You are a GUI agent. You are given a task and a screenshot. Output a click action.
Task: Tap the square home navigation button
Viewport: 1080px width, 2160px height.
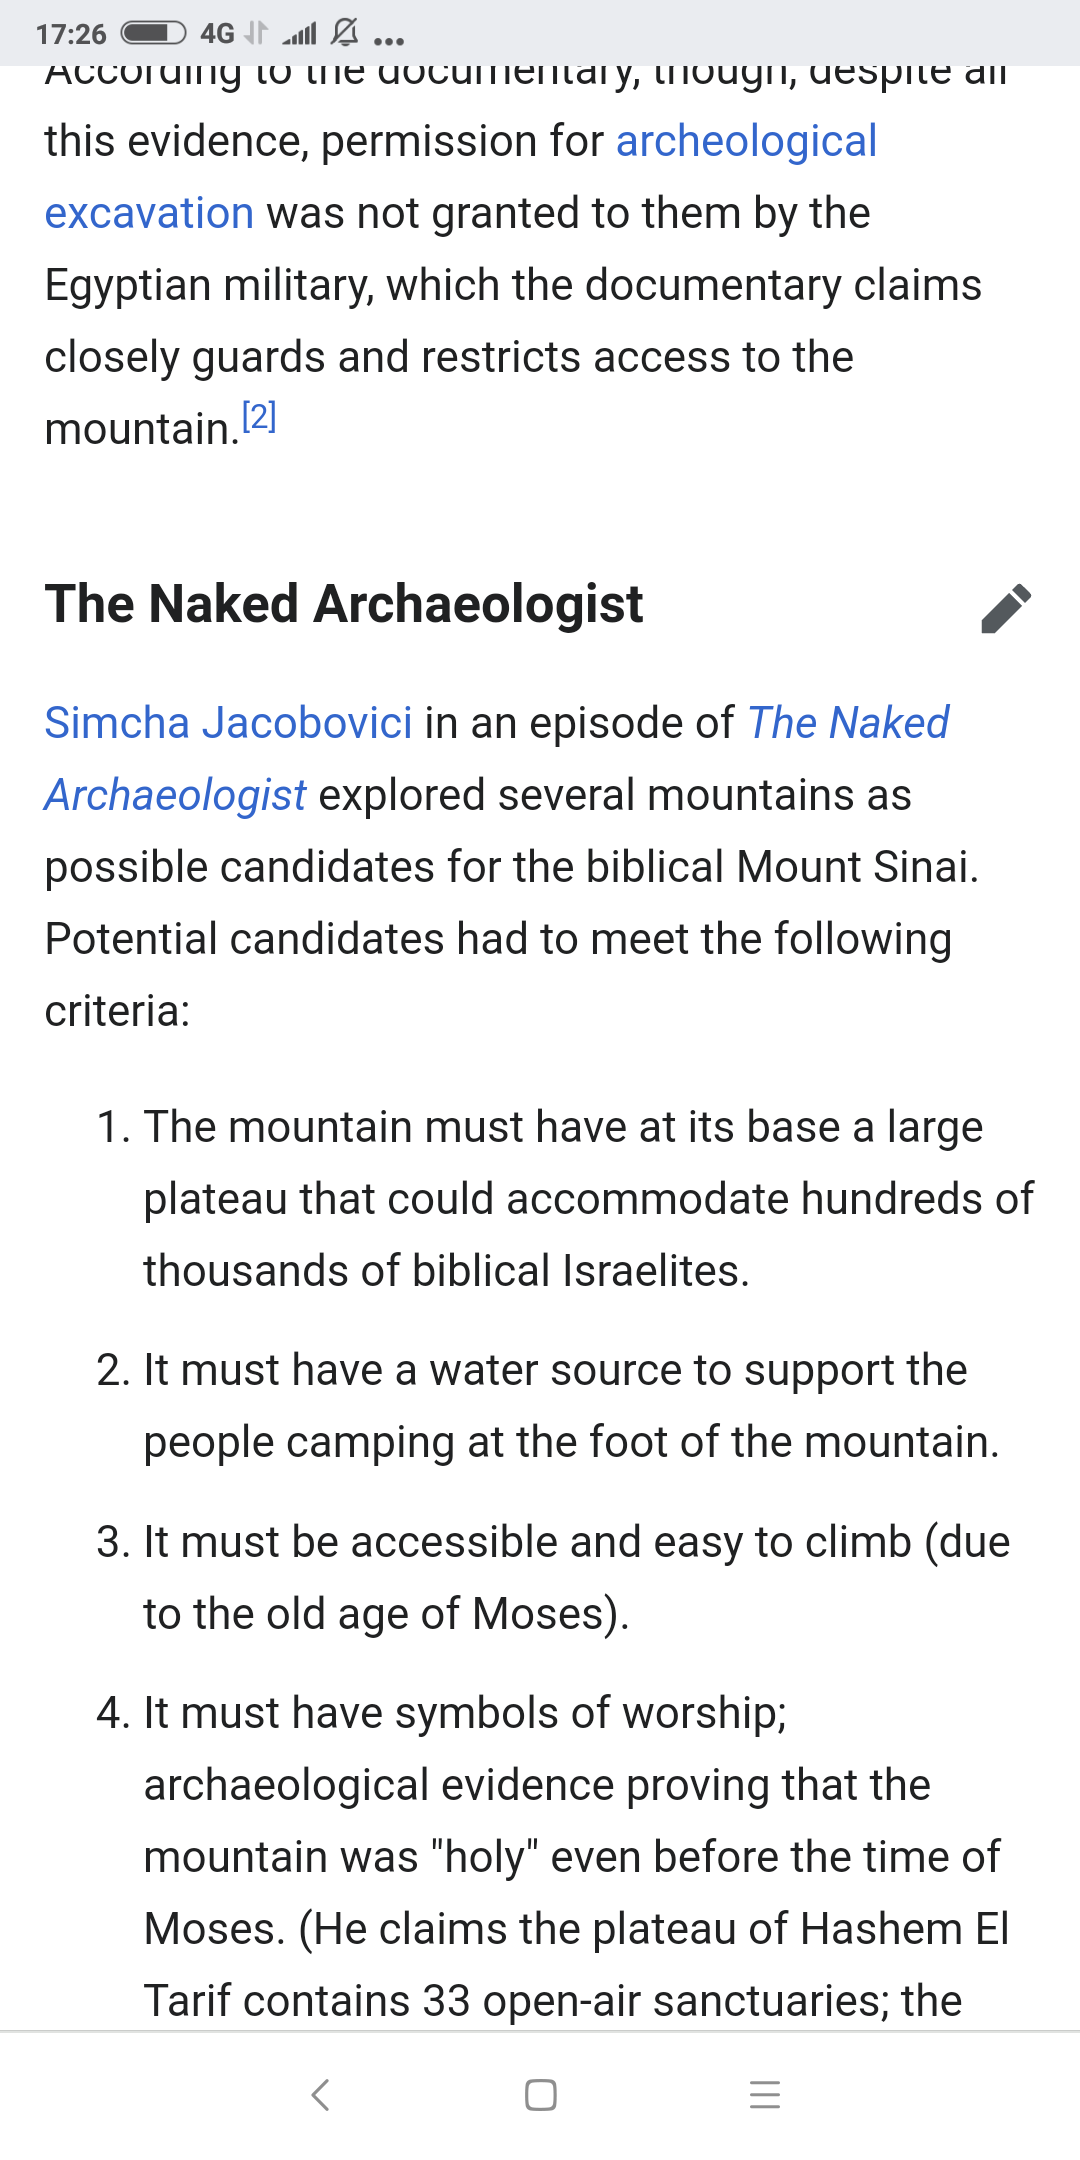pyautogui.click(x=540, y=2094)
